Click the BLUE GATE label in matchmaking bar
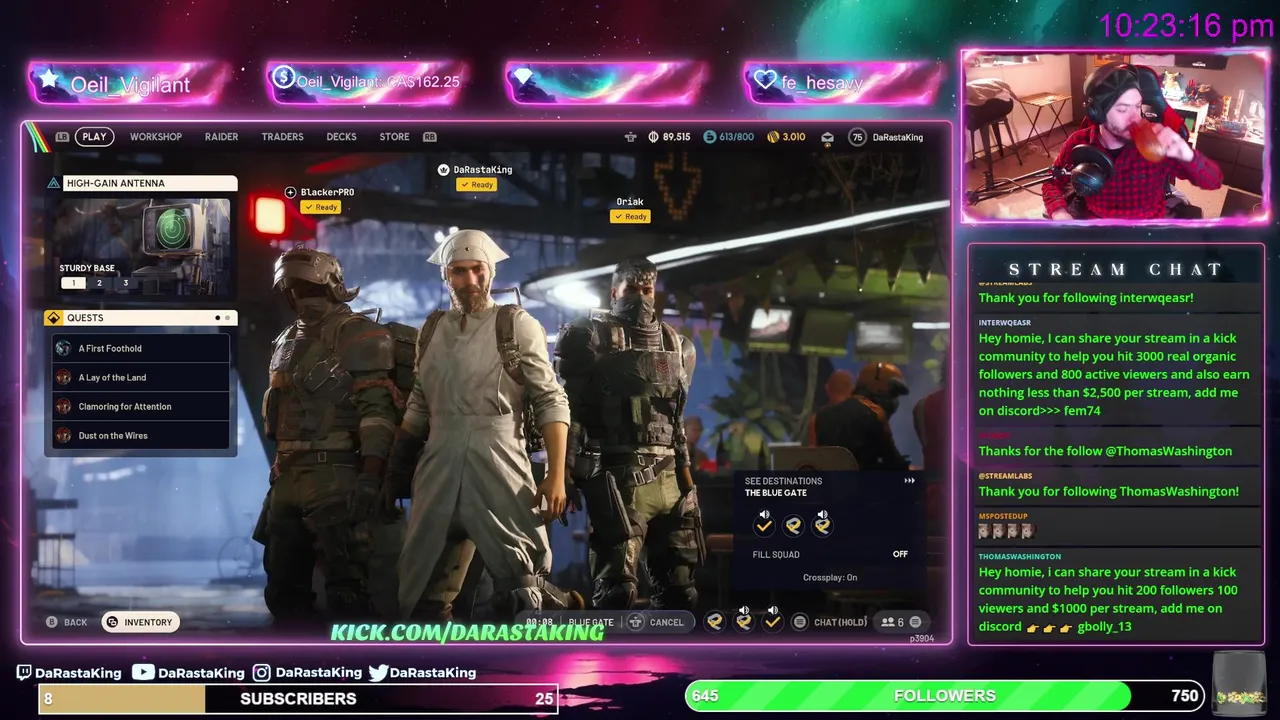This screenshot has height=720, width=1280. pyautogui.click(x=591, y=622)
